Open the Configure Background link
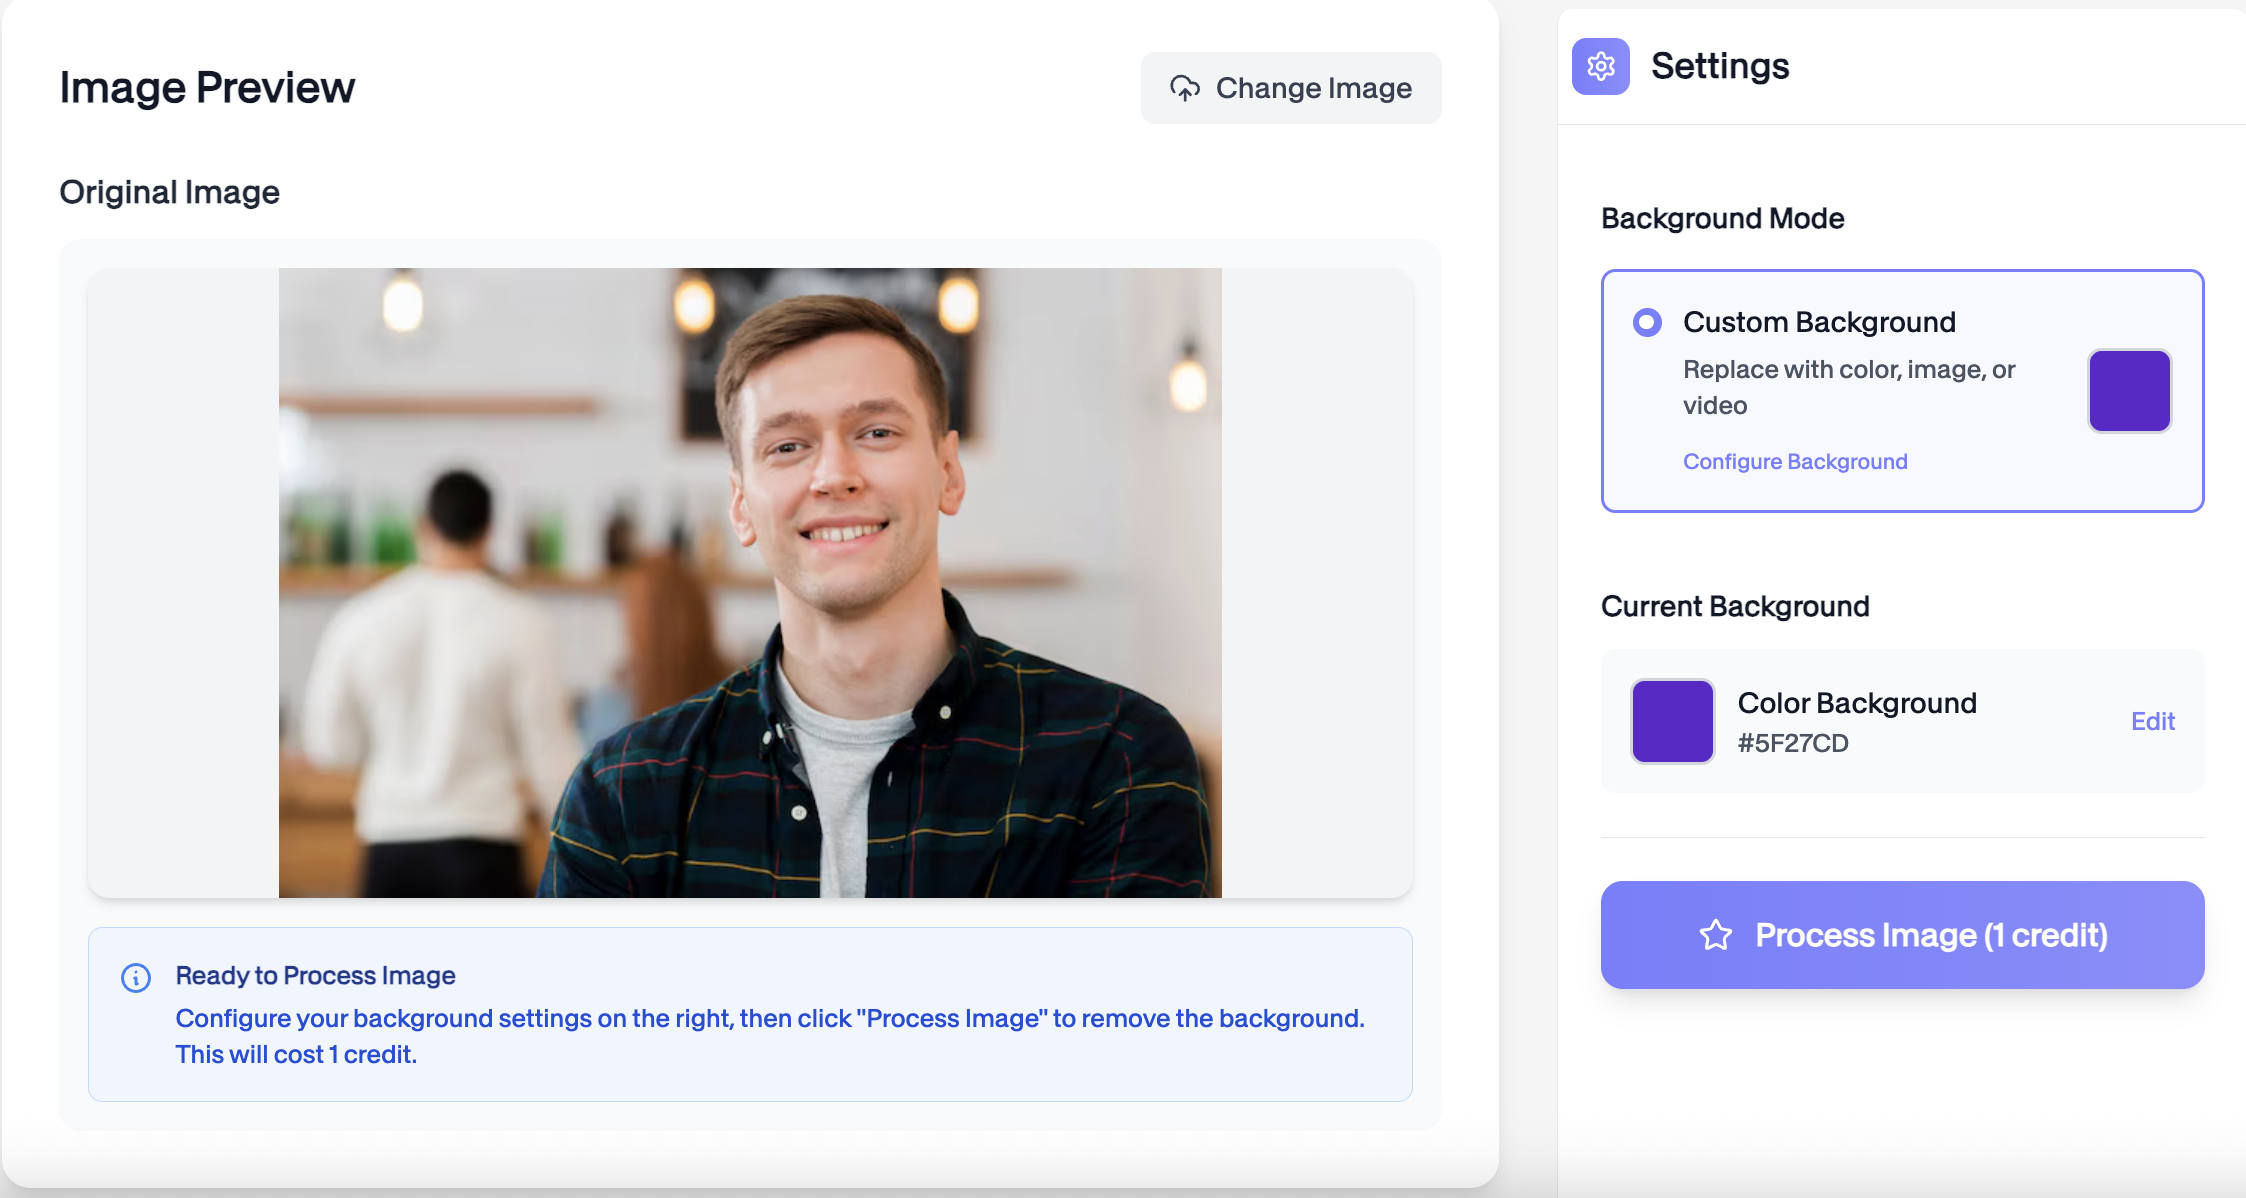 [1794, 461]
